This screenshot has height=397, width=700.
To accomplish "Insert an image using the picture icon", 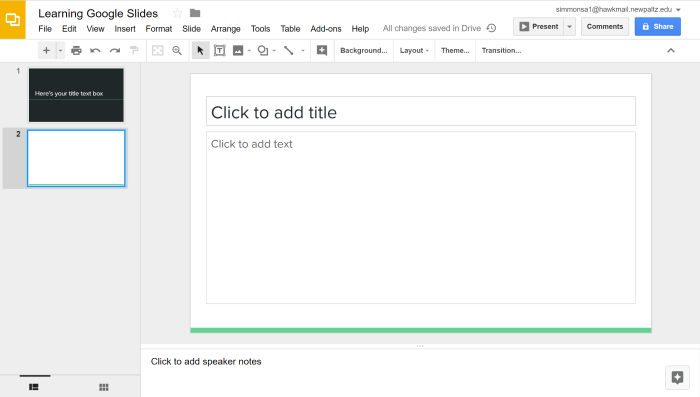I will point(238,50).
